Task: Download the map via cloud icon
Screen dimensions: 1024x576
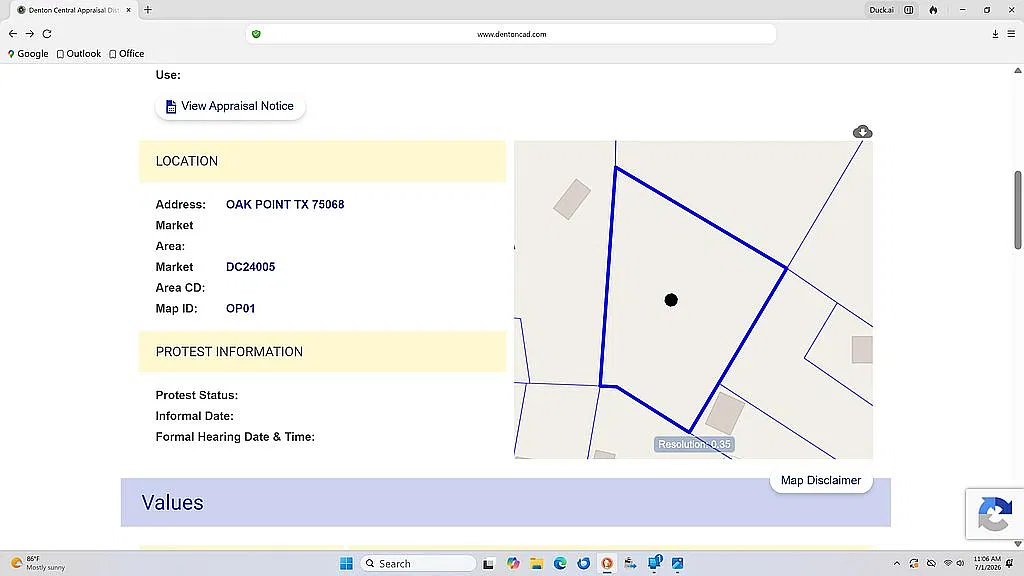Action: [862, 132]
